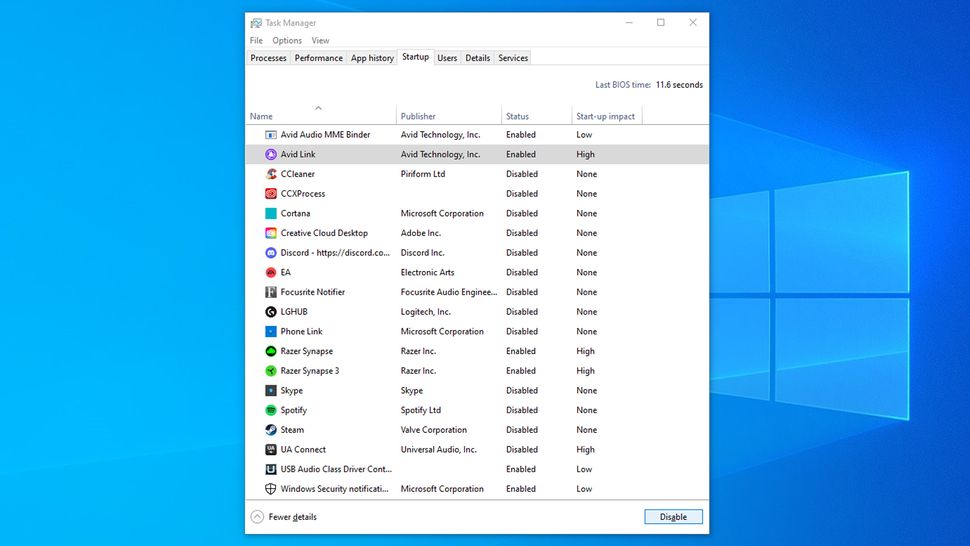Viewport: 970px width, 546px height.
Task: Select the Steam row name text
Action: click(x=292, y=430)
